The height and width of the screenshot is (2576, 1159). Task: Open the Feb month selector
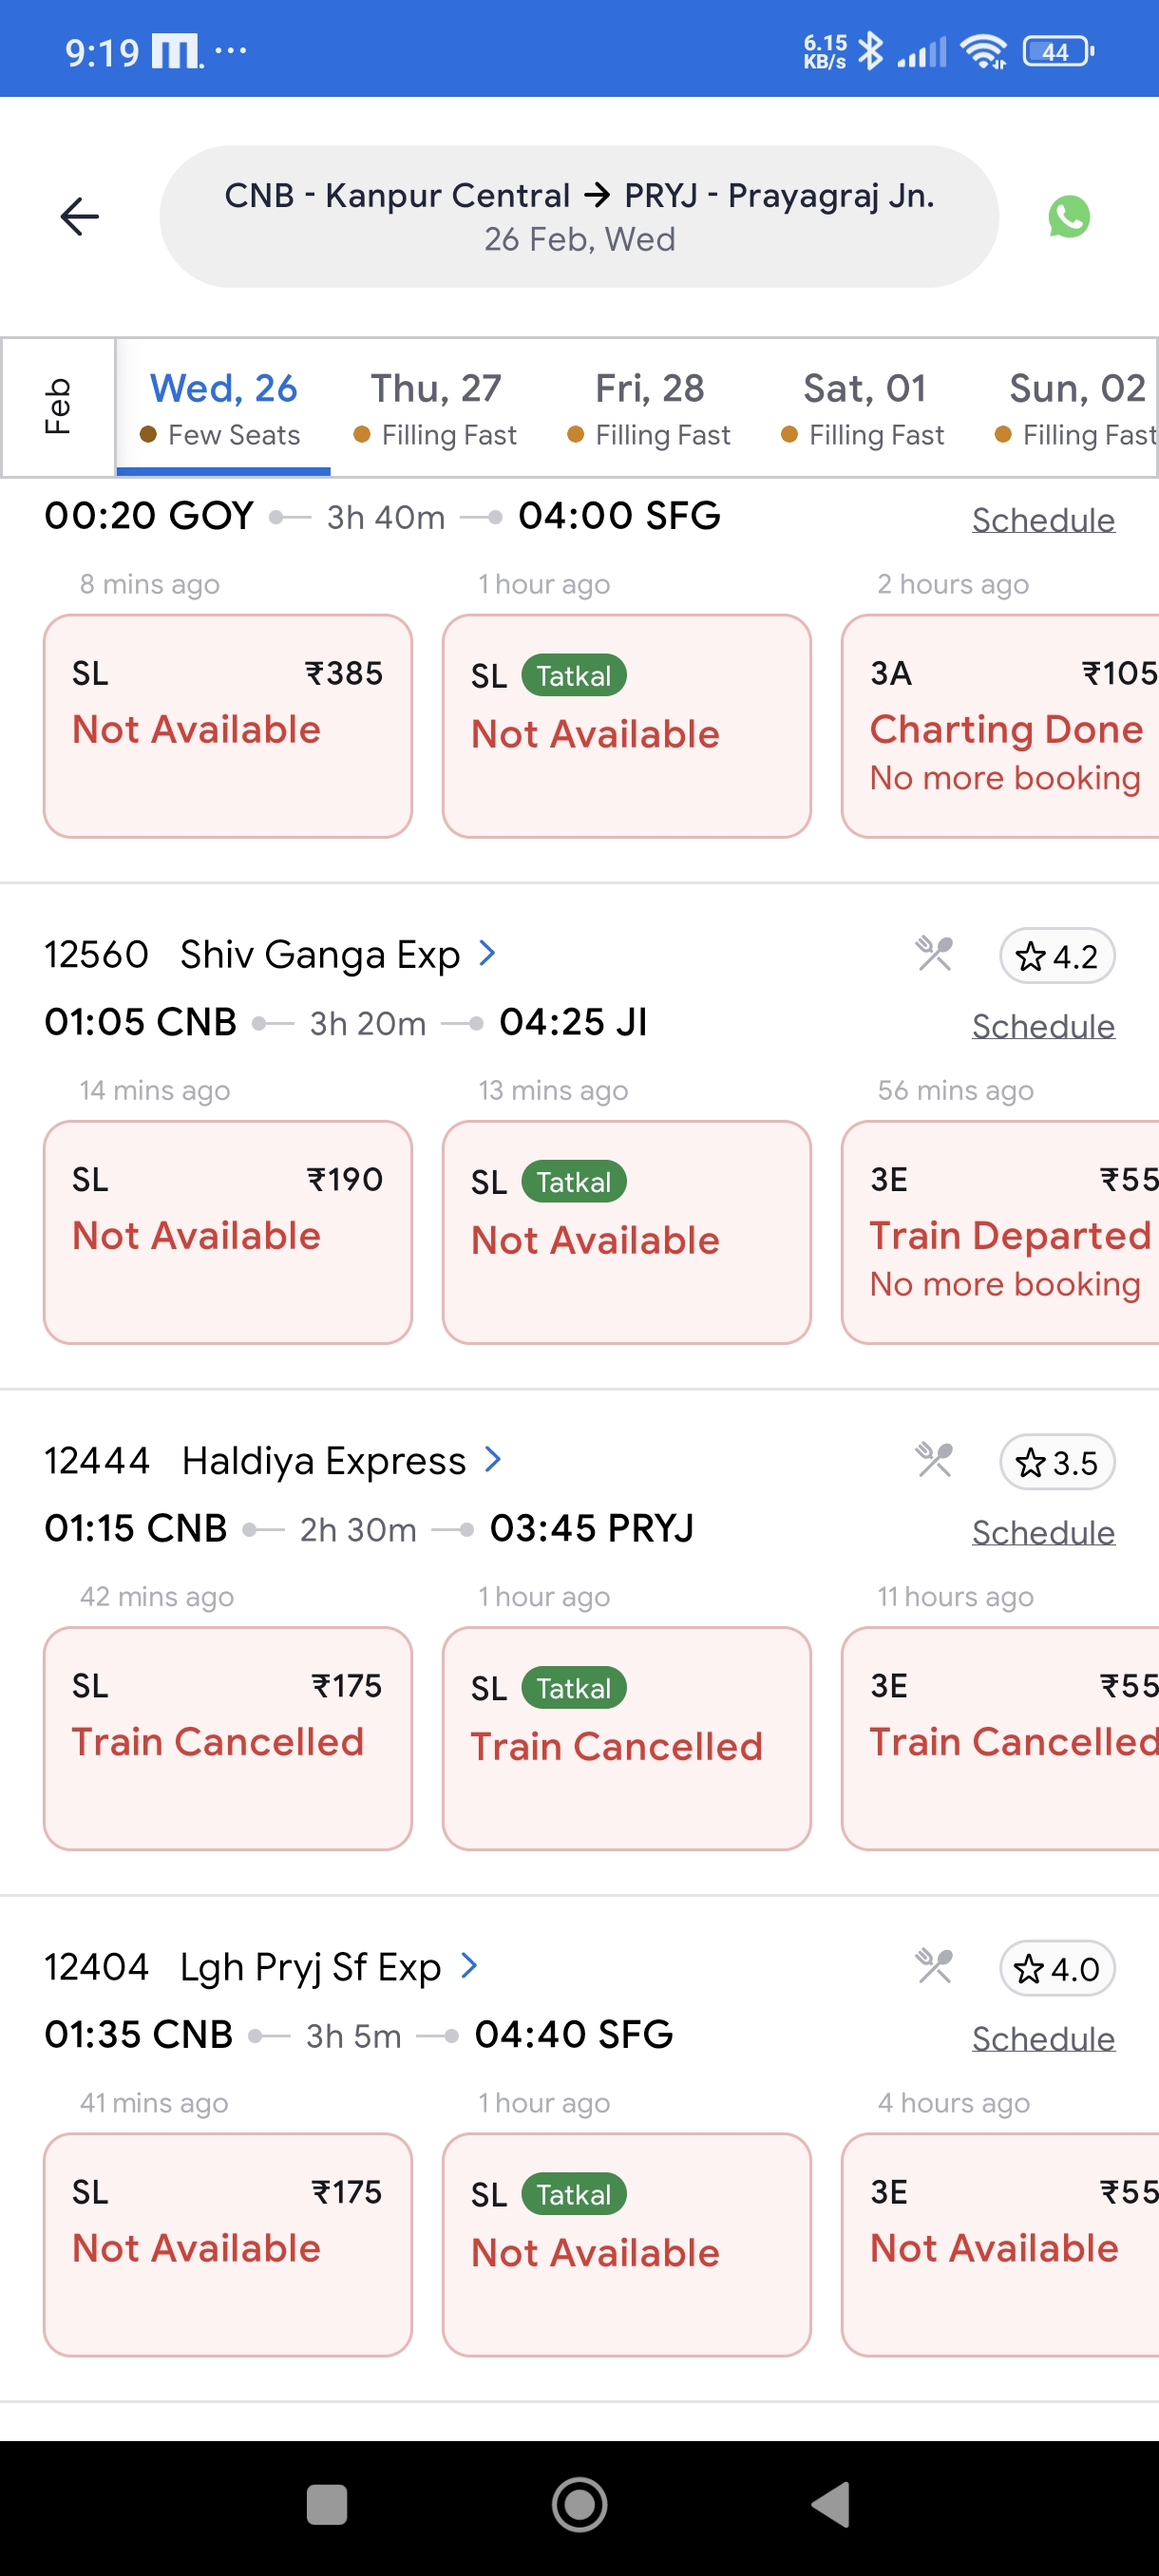pos(58,406)
